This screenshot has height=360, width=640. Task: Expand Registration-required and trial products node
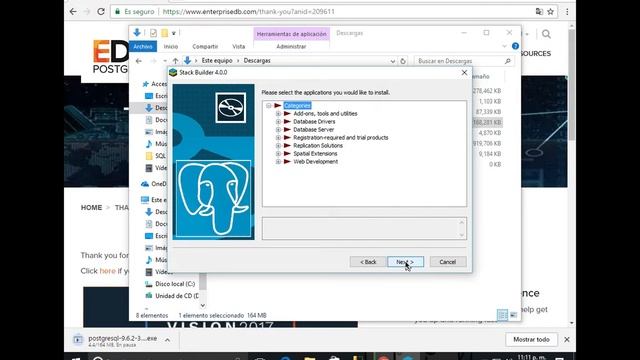(x=278, y=138)
